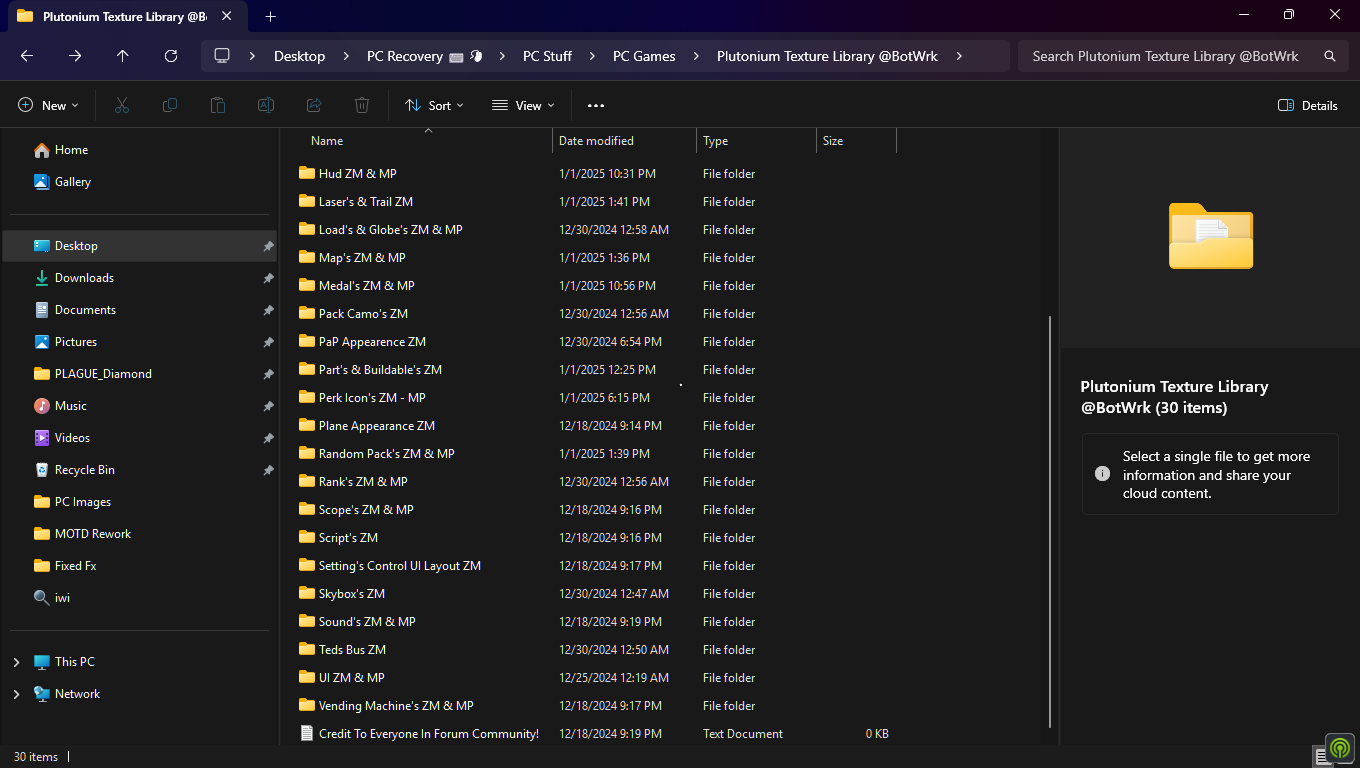Screen dimensions: 1360x768
Task: Click the Rename icon in toolbar
Action: (x=266, y=105)
